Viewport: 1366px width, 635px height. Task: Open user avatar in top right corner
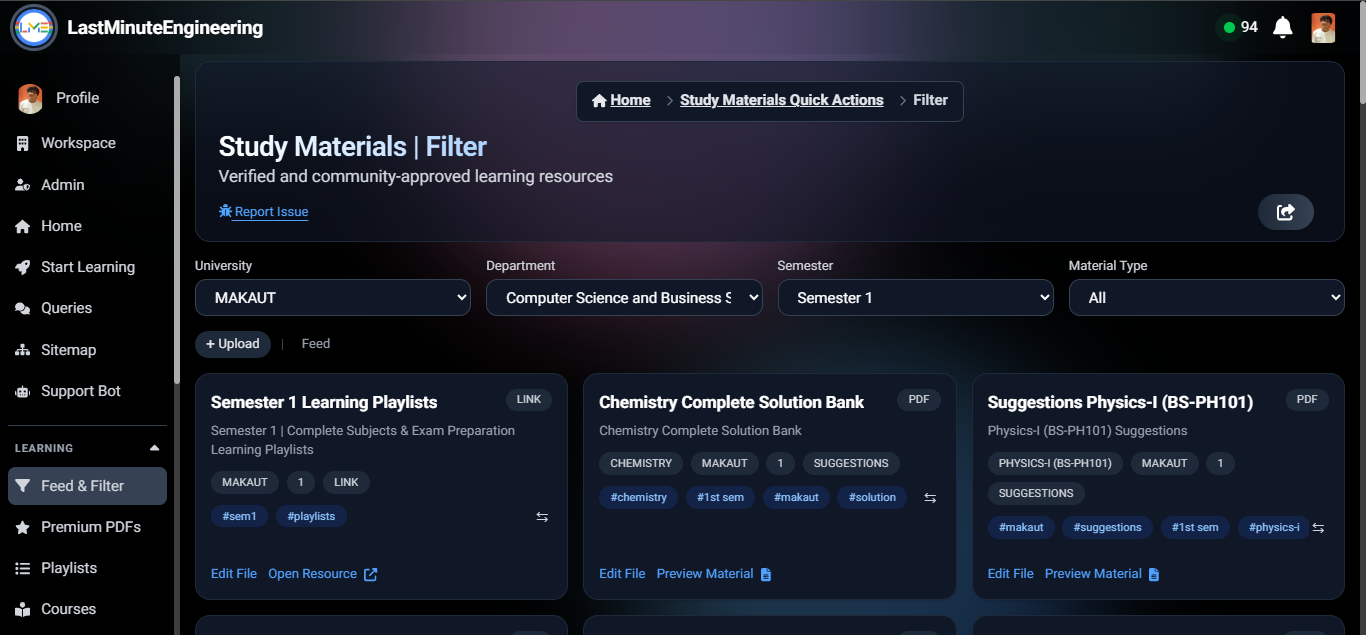coord(1323,28)
